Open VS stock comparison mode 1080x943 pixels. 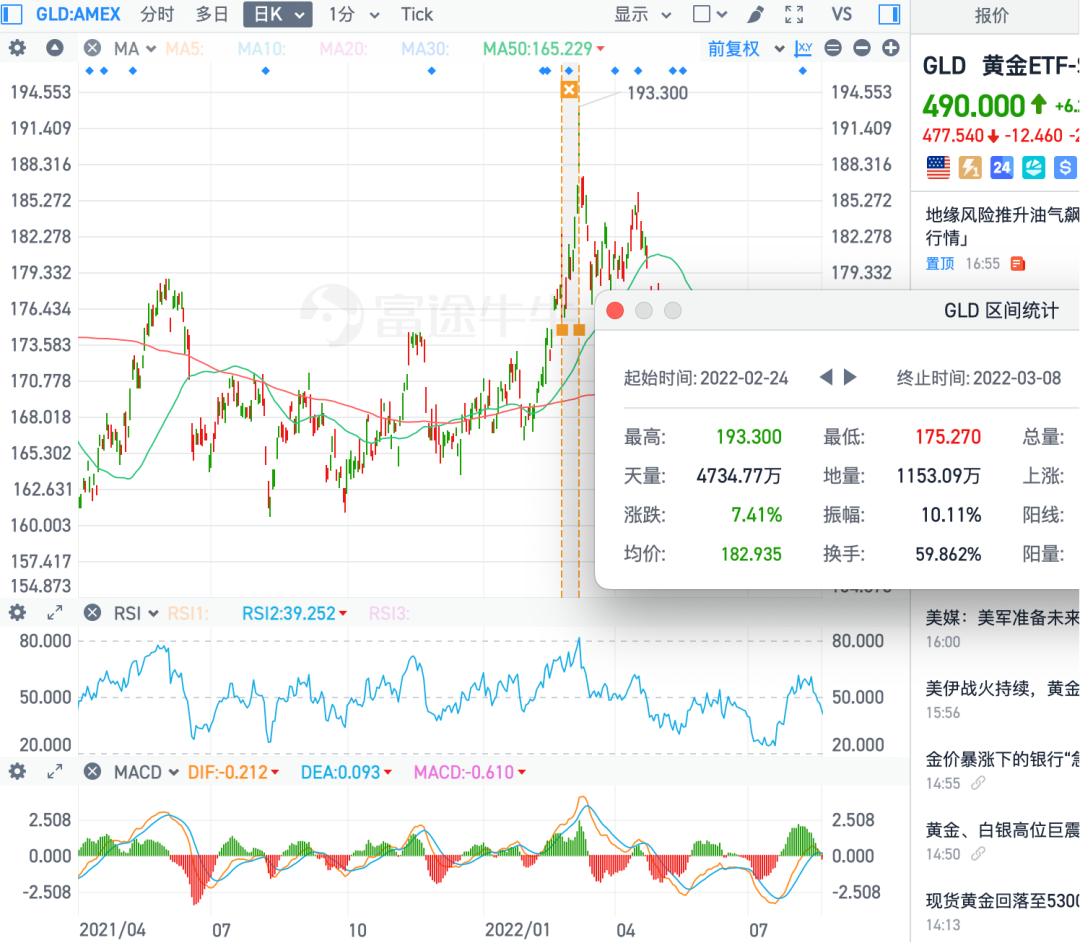pos(842,14)
